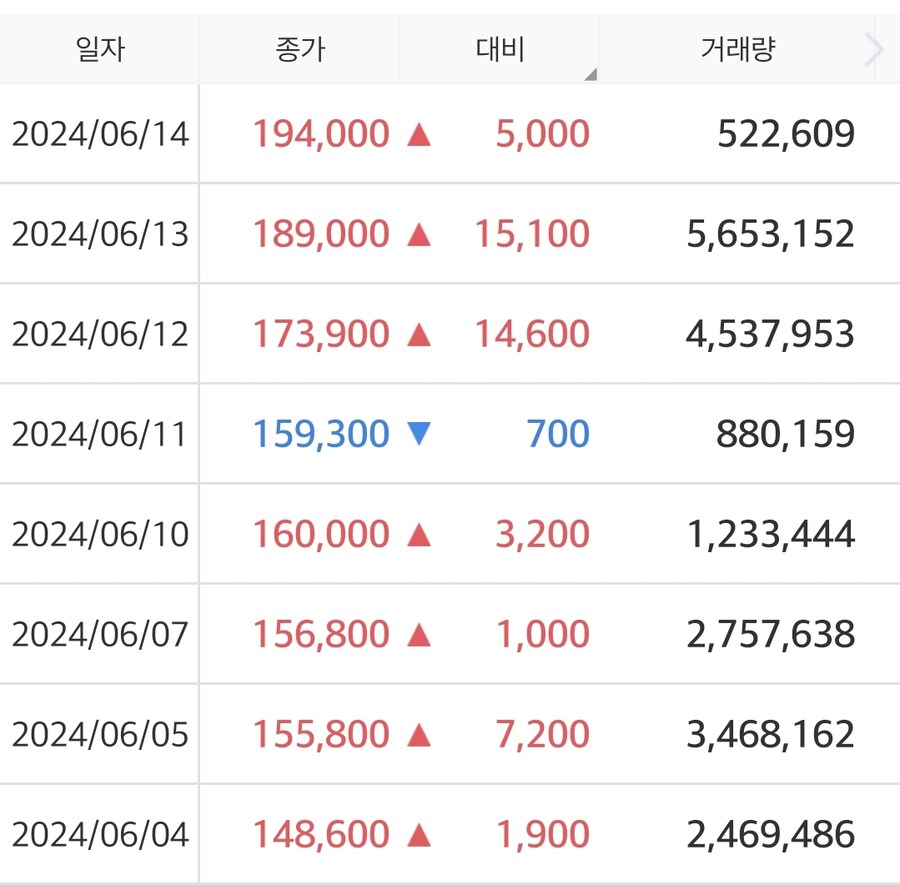Click the blue down-triangle on the 2024/06/11 row
Image resolution: width=900 pixels, height=885 pixels.
(x=421, y=433)
